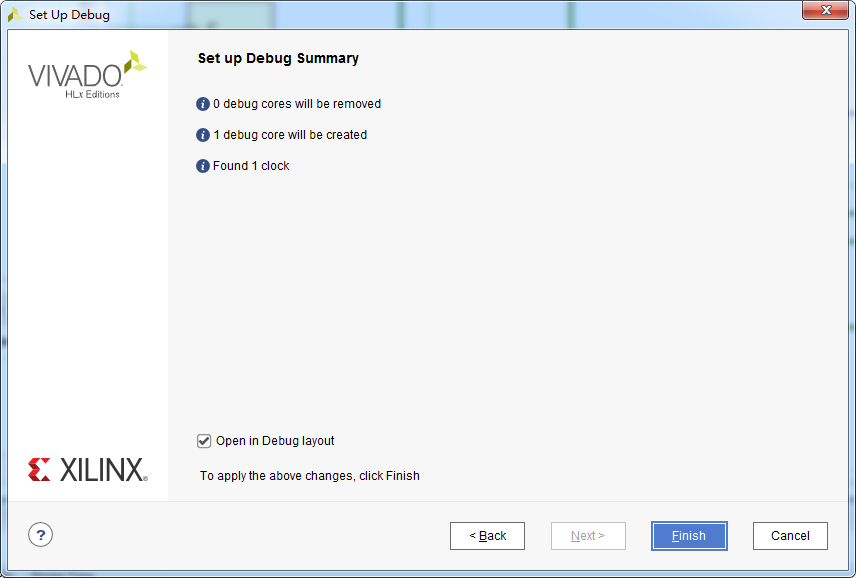
Task: Go back with the Back button
Action: point(487,536)
